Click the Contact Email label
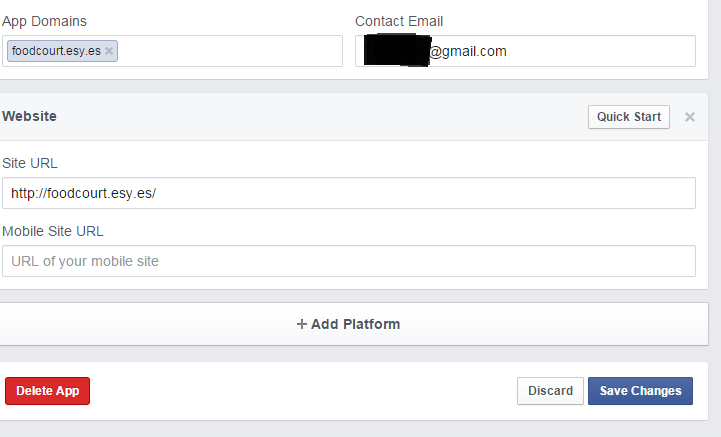 click(399, 21)
